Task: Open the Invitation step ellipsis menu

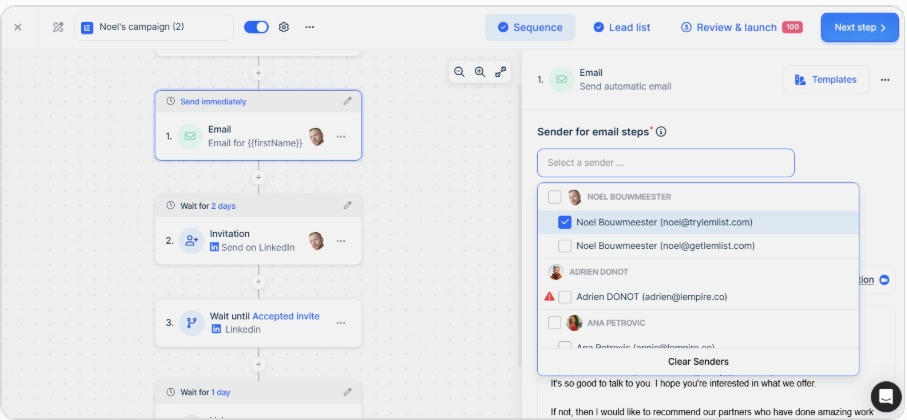Action: pyautogui.click(x=341, y=241)
